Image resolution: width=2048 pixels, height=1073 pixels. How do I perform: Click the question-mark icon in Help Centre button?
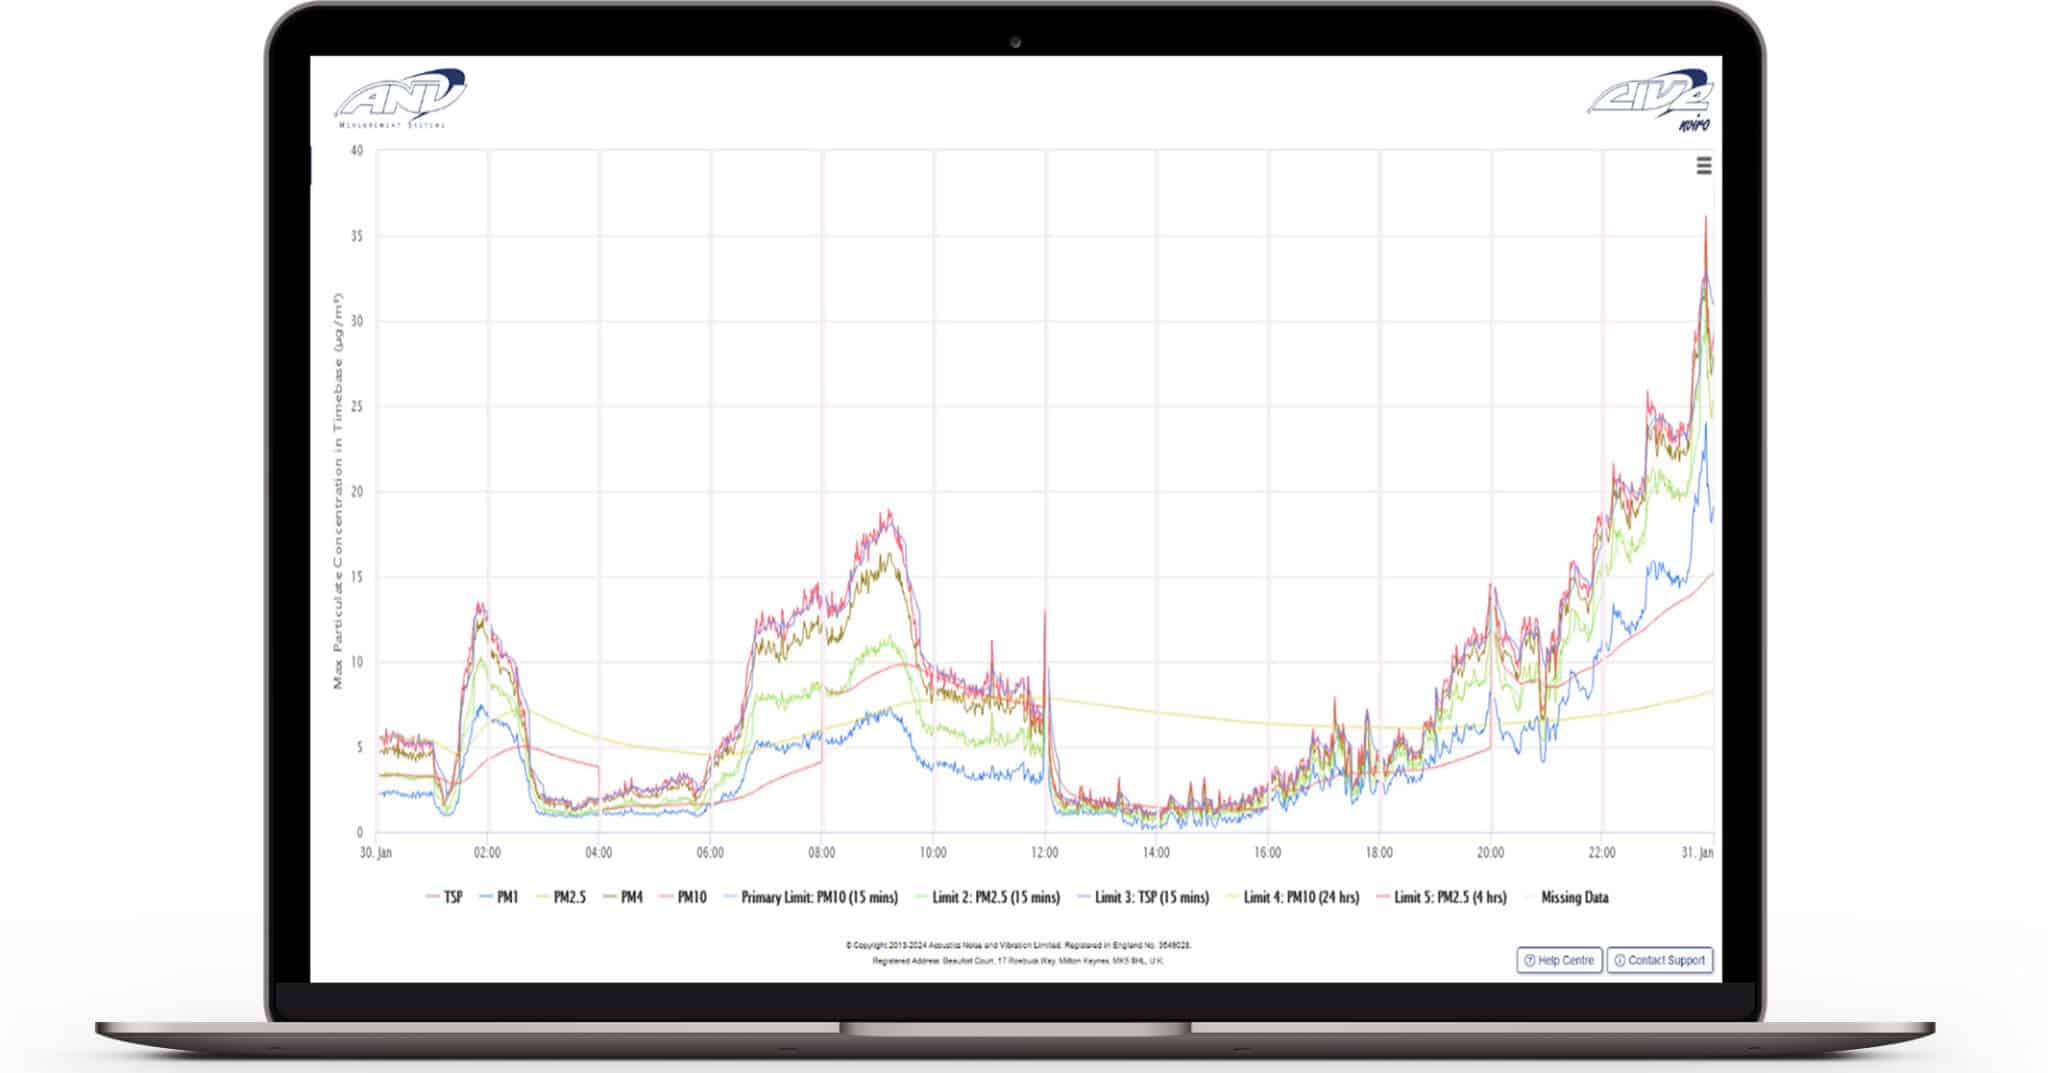tap(1530, 960)
